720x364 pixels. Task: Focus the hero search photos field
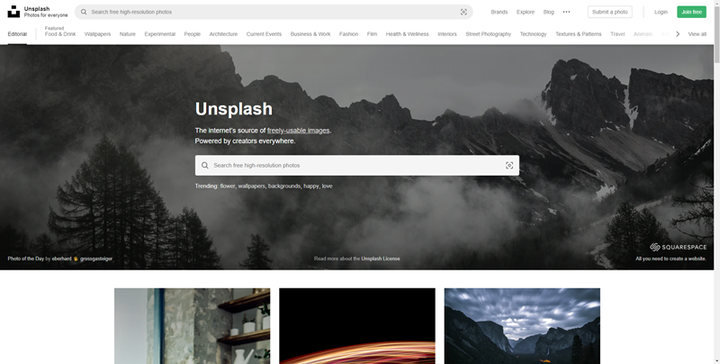357,165
